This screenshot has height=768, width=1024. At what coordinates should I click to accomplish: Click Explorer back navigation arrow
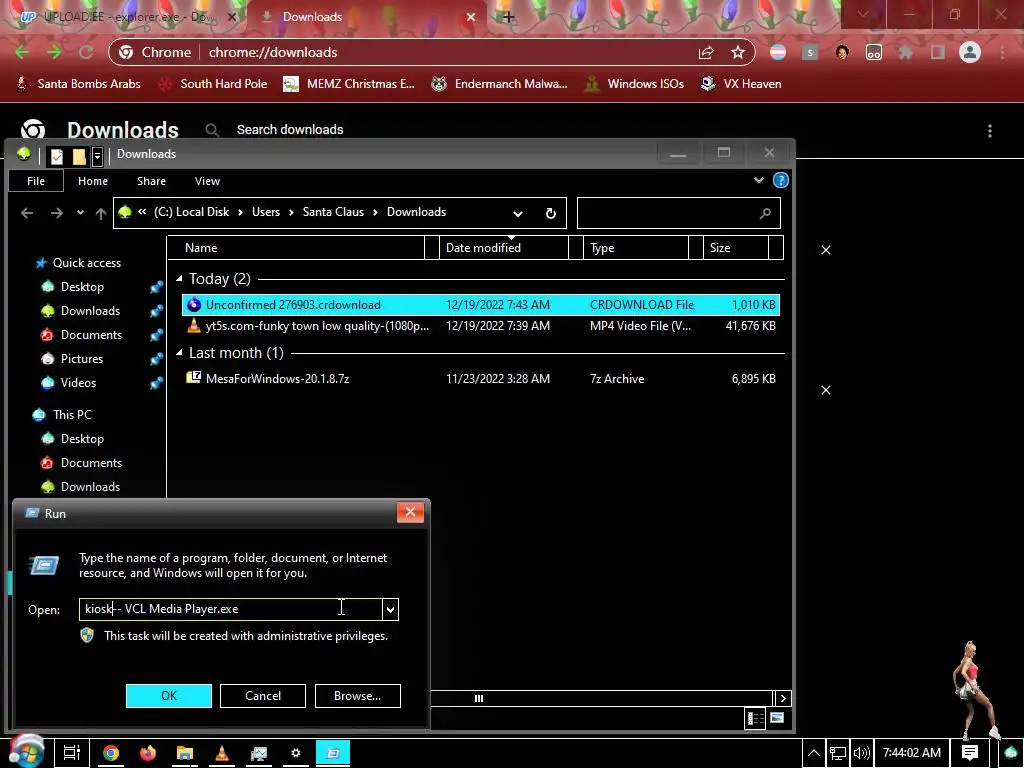tap(27, 213)
